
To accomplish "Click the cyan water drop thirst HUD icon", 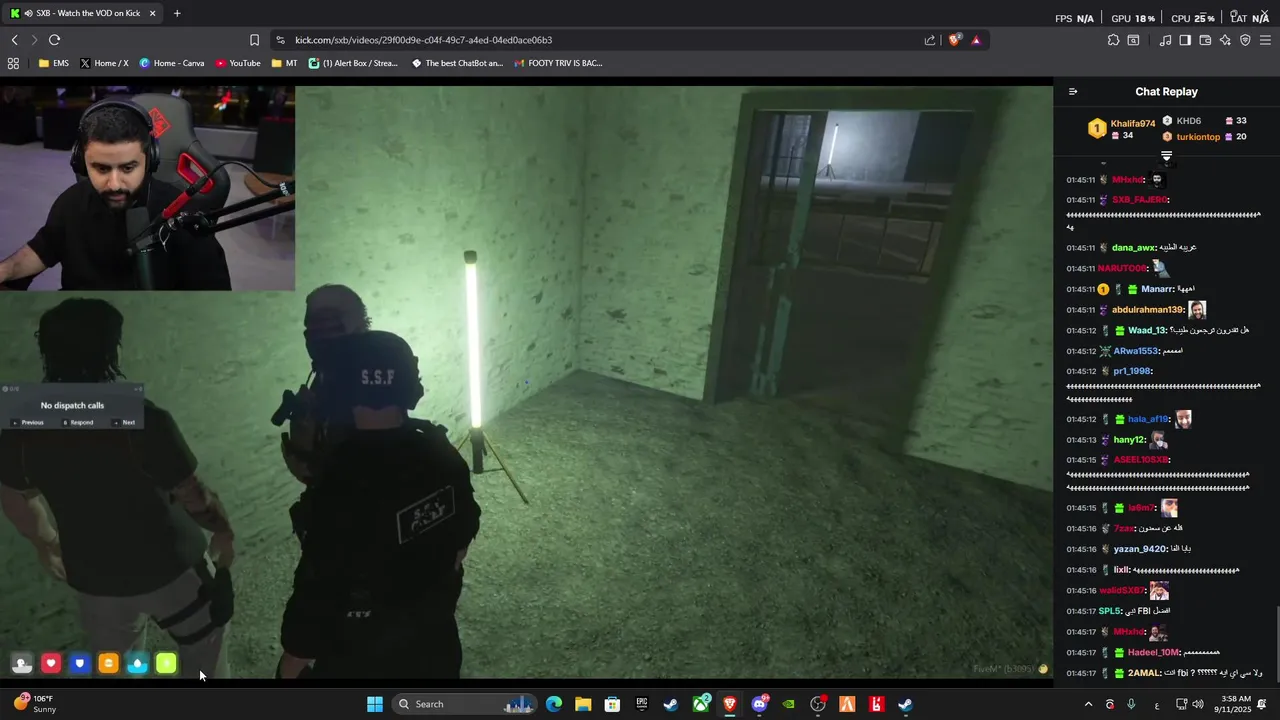I will [x=138, y=663].
